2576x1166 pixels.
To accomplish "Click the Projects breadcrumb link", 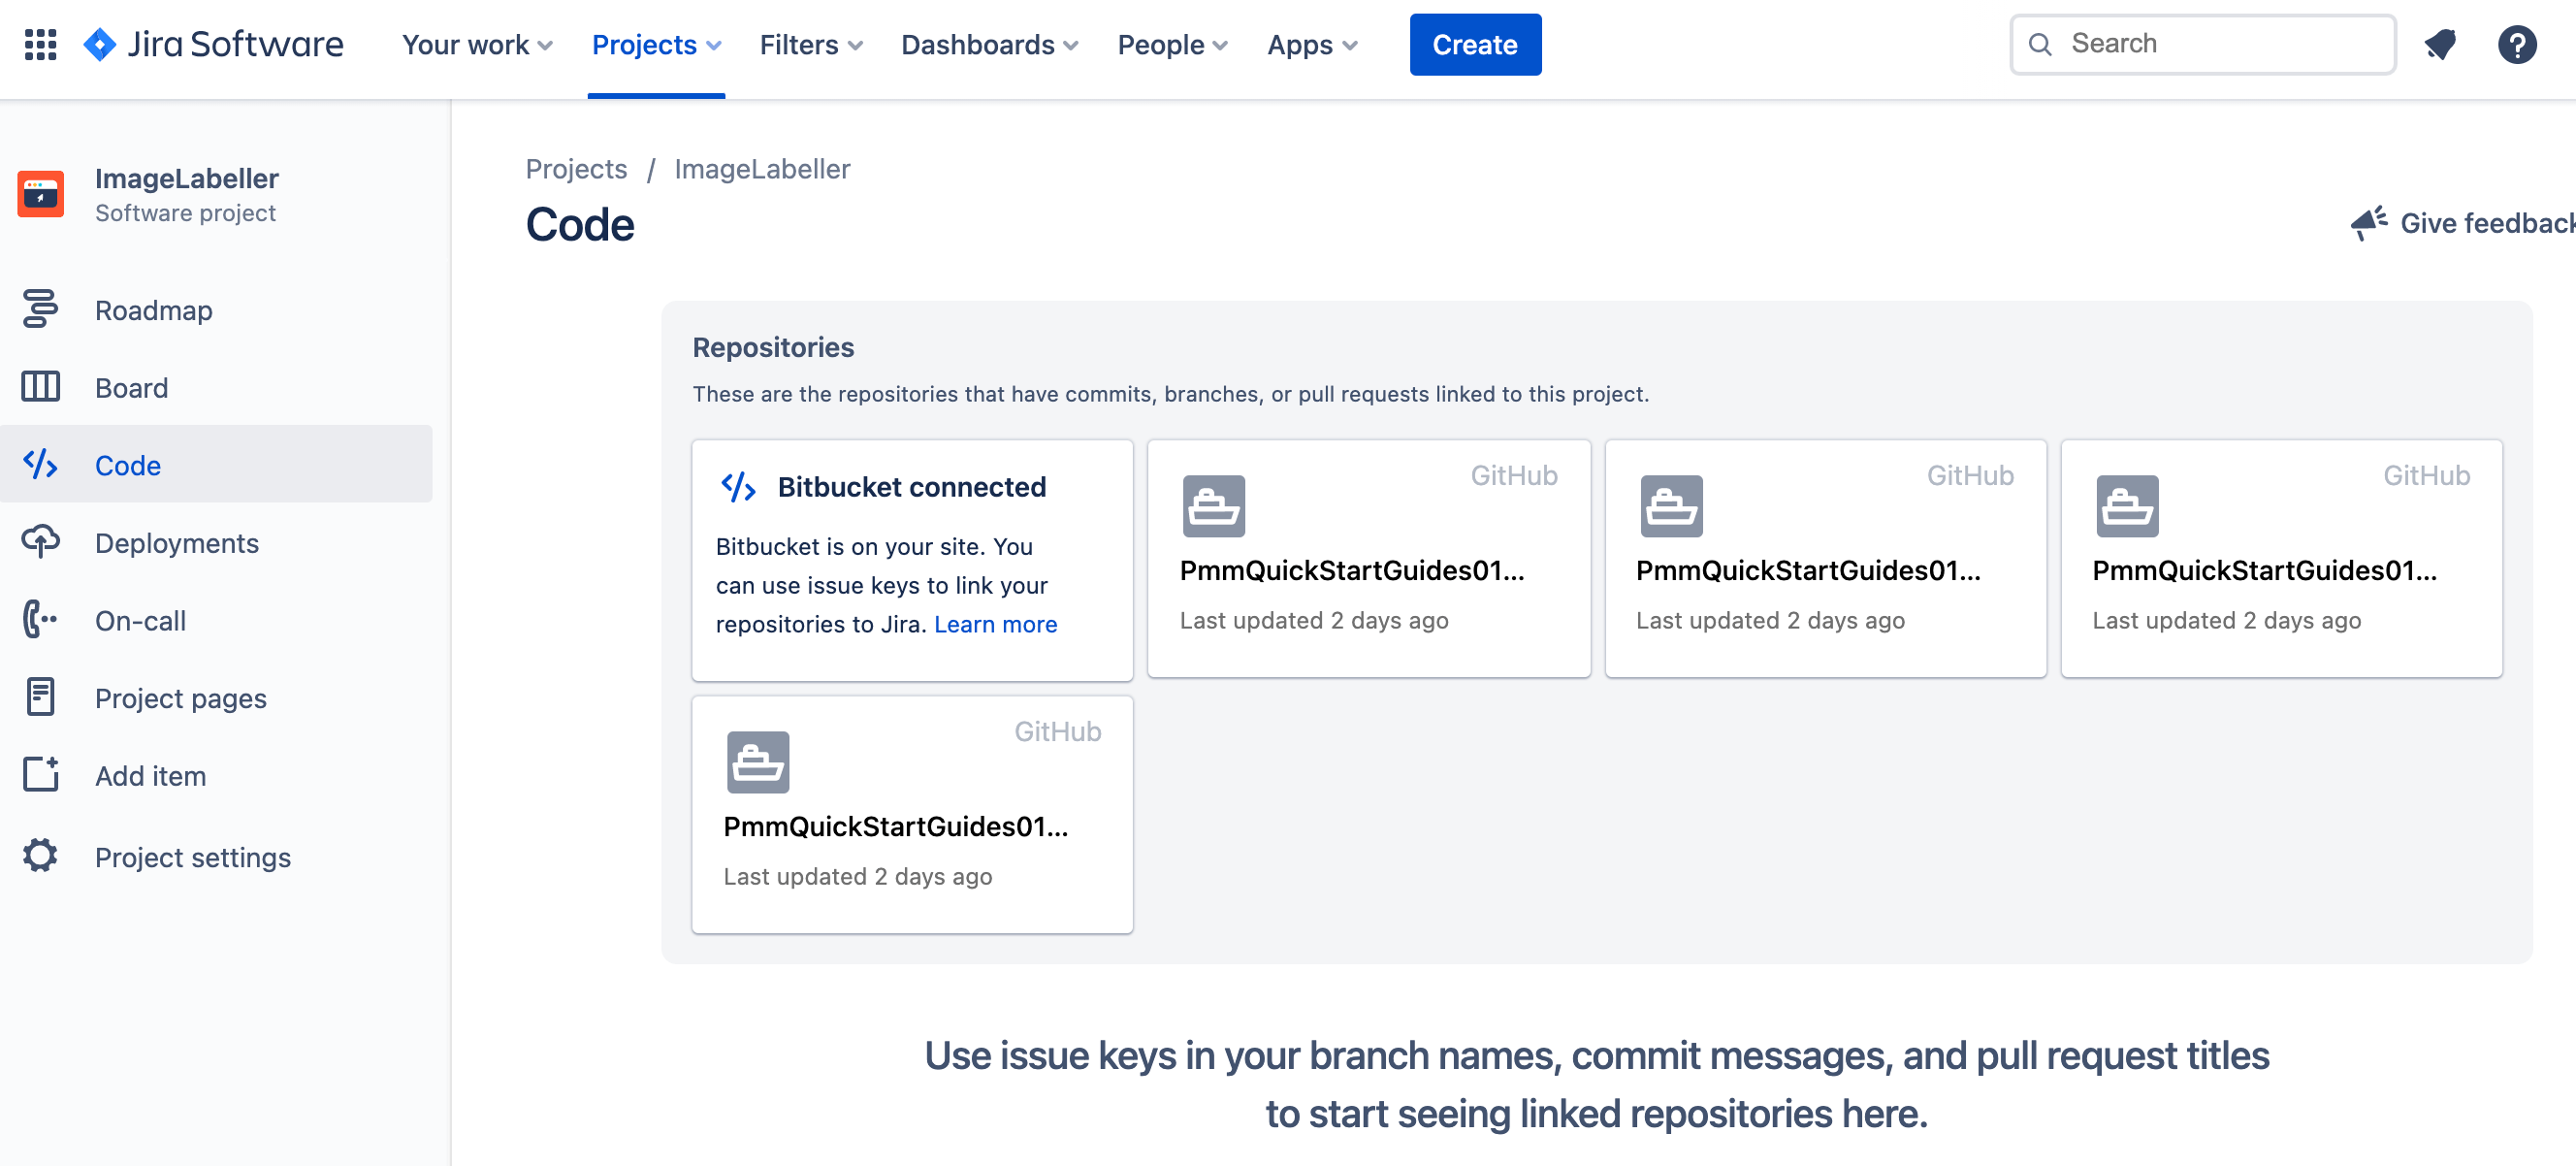I will (x=575, y=168).
